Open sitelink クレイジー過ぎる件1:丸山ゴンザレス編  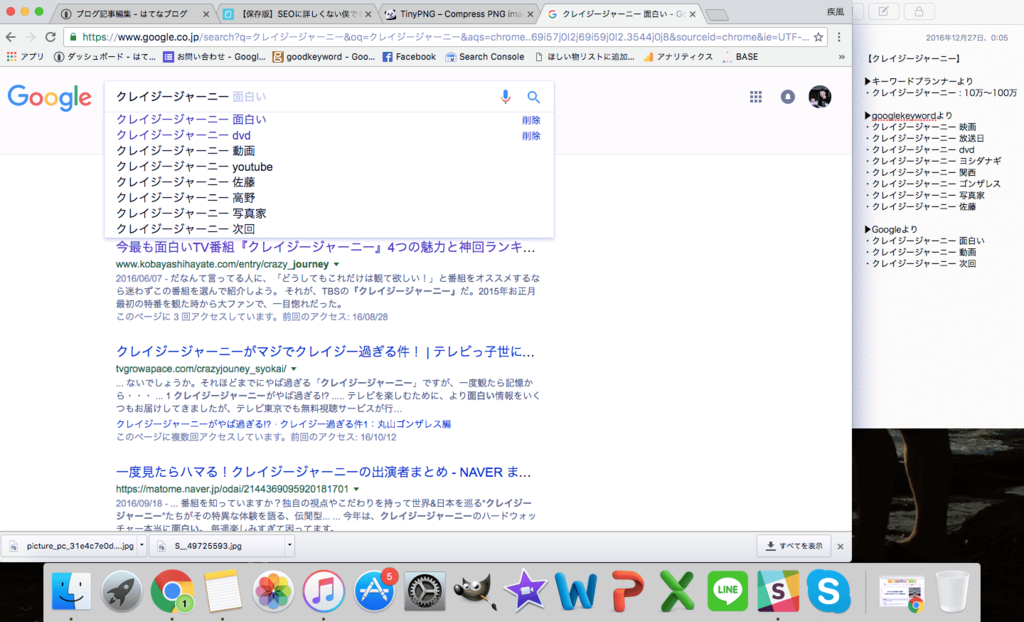pos(365,424)
